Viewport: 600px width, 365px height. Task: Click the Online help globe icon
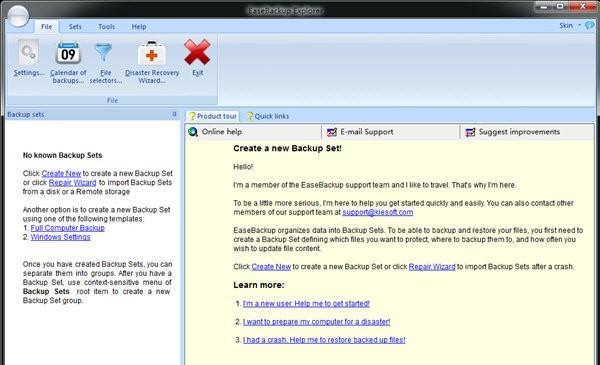(x=193, y=132)
